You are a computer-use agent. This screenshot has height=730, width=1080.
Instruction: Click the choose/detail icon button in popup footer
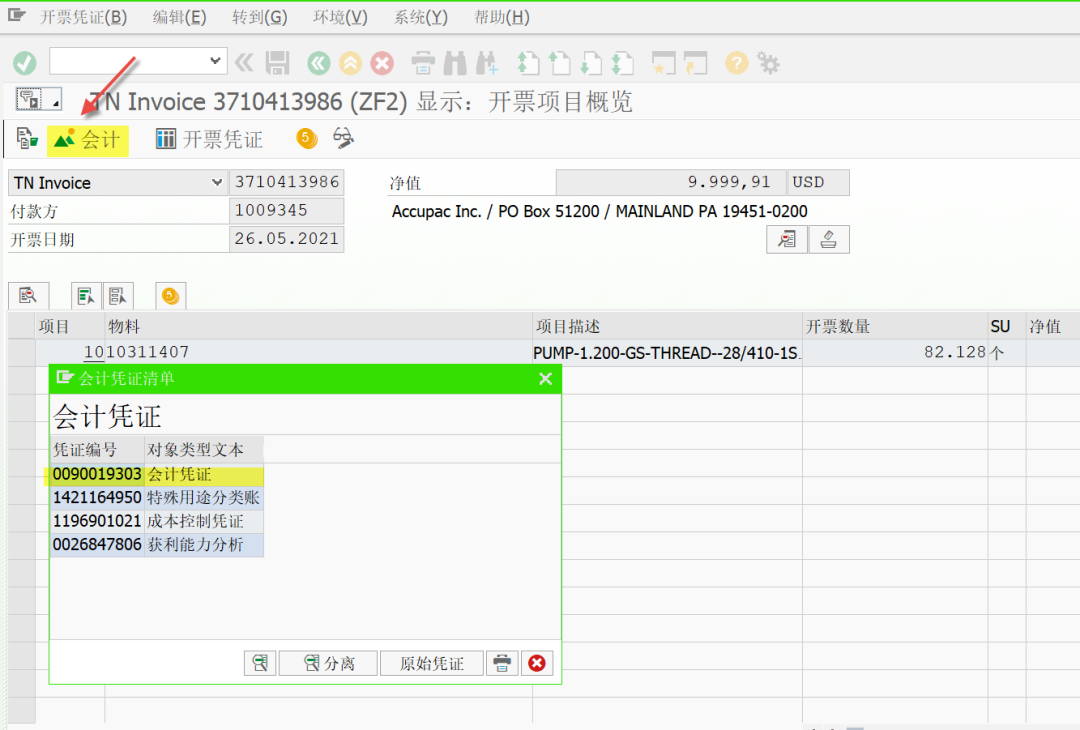pyautogui.click(x=260, y=663)
